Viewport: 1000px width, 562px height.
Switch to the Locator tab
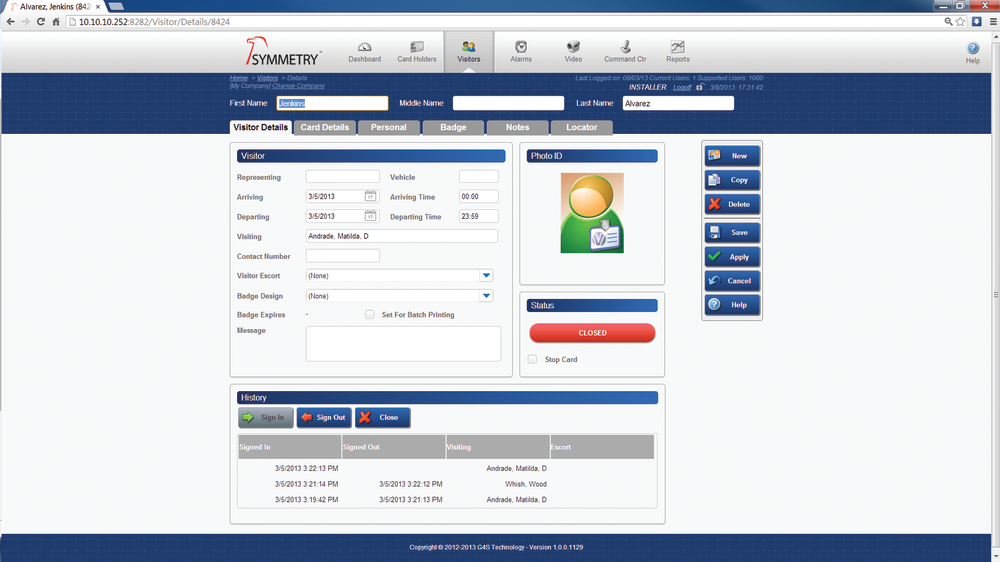pos(582,128)
